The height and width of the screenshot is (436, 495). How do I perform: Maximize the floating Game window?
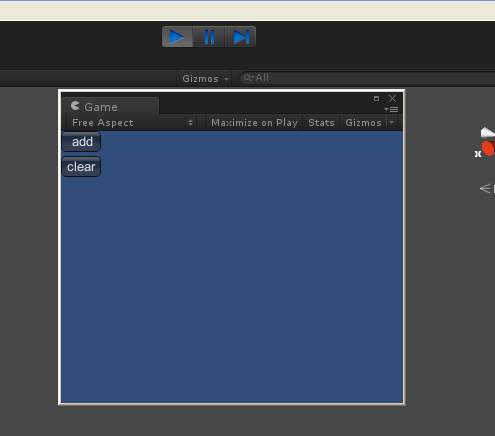(x=376, y=98)
